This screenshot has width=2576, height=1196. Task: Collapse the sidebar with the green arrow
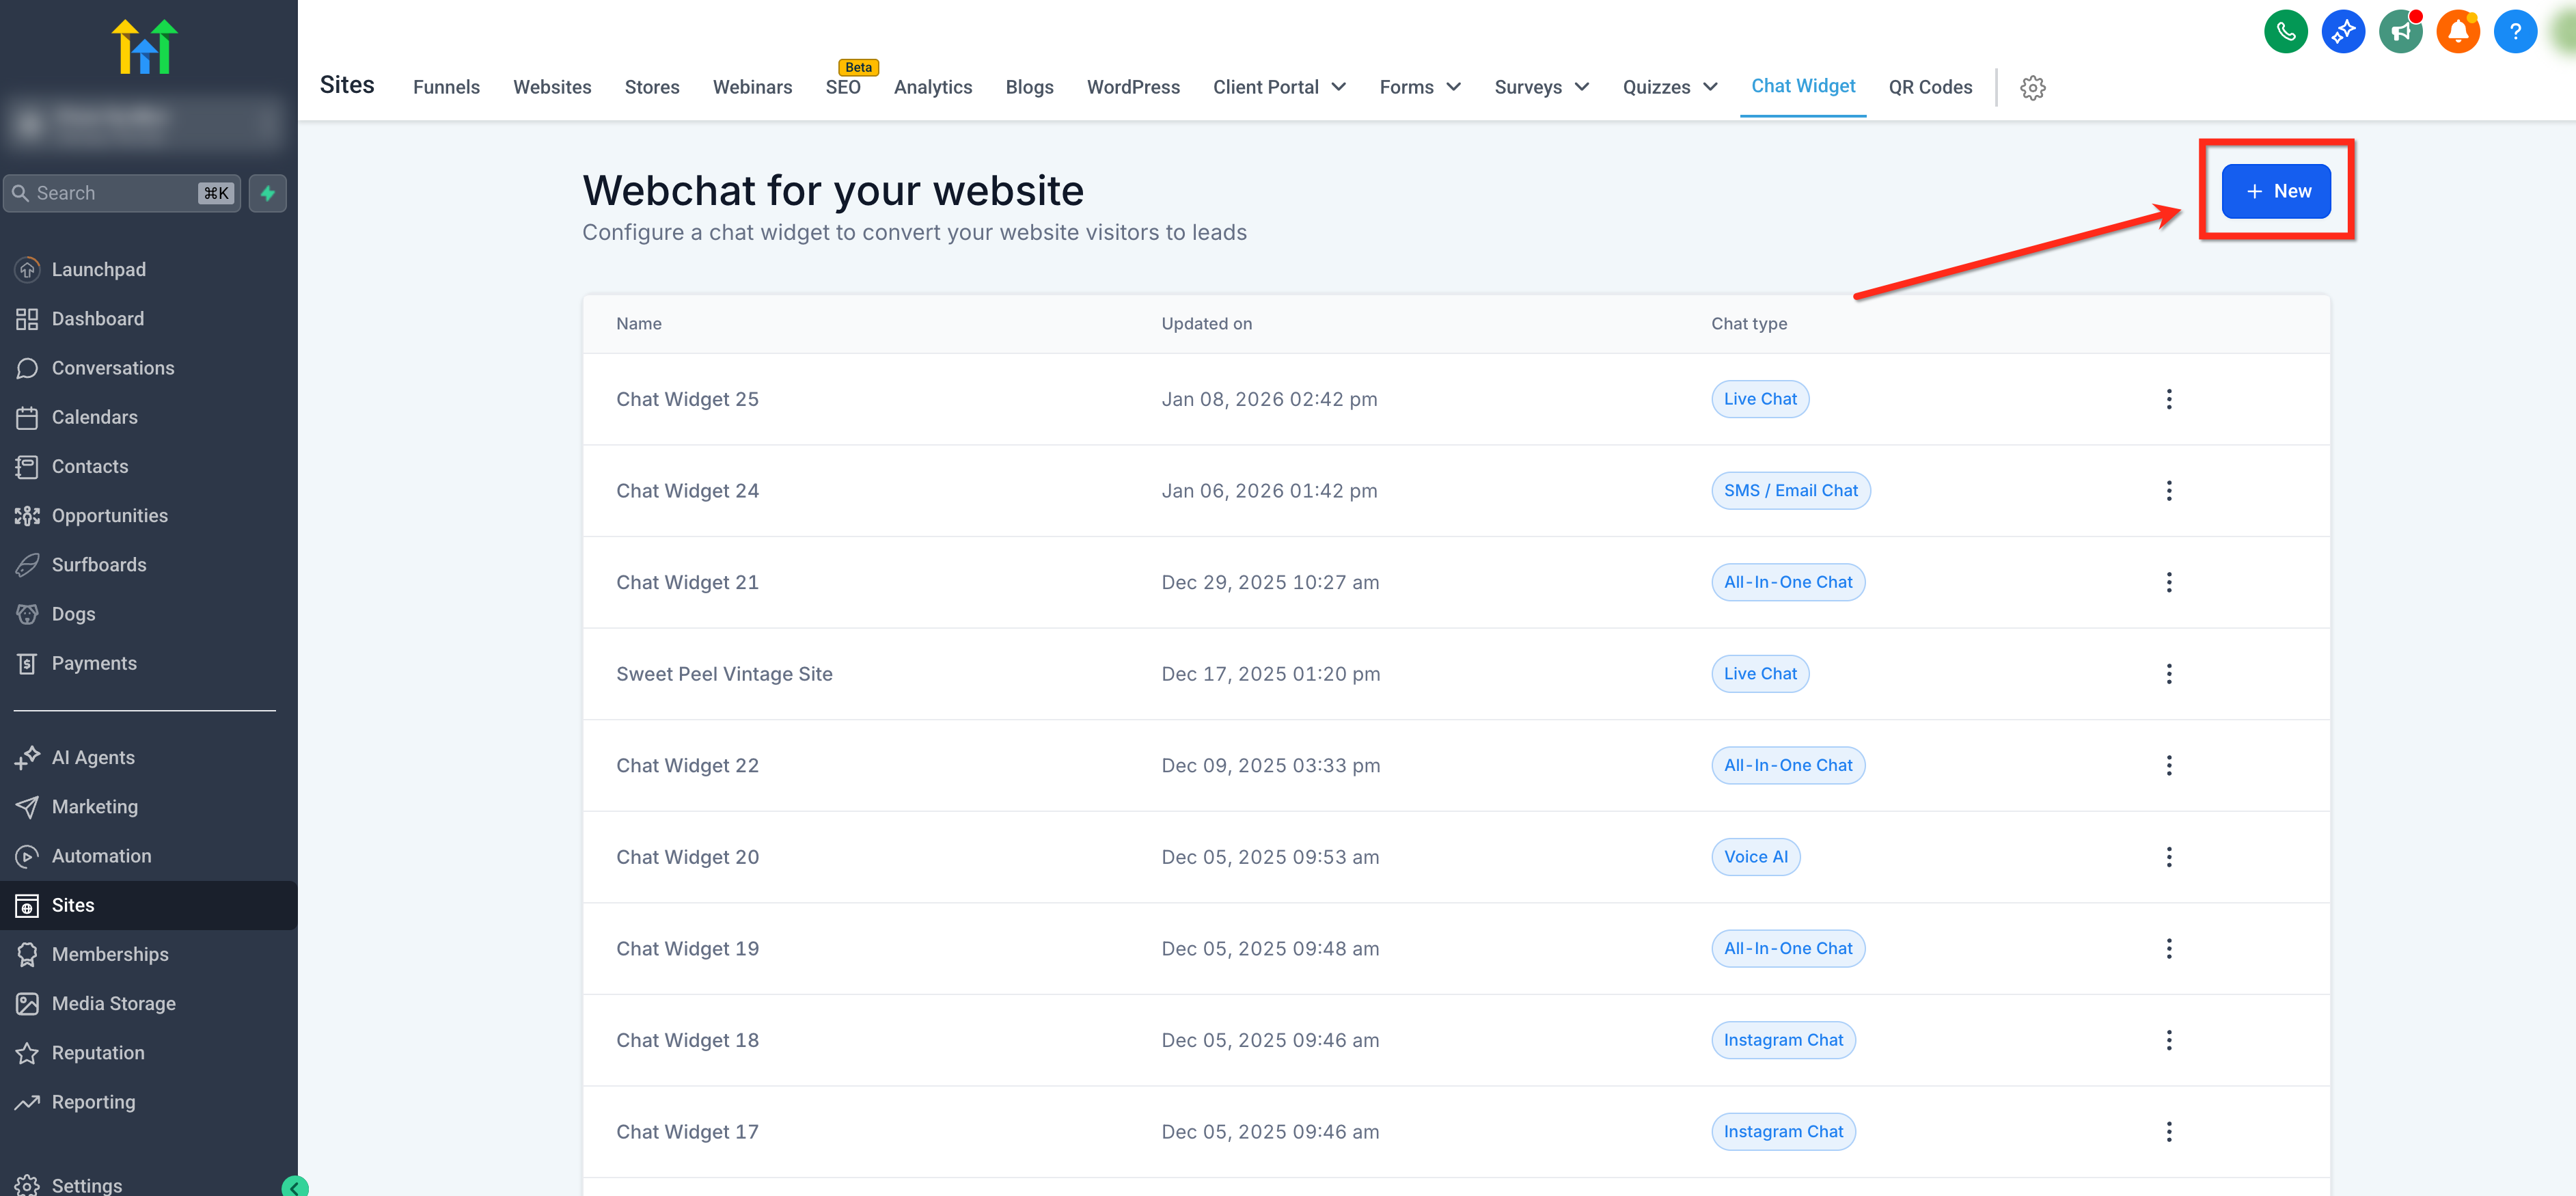tap(295, 1187)
